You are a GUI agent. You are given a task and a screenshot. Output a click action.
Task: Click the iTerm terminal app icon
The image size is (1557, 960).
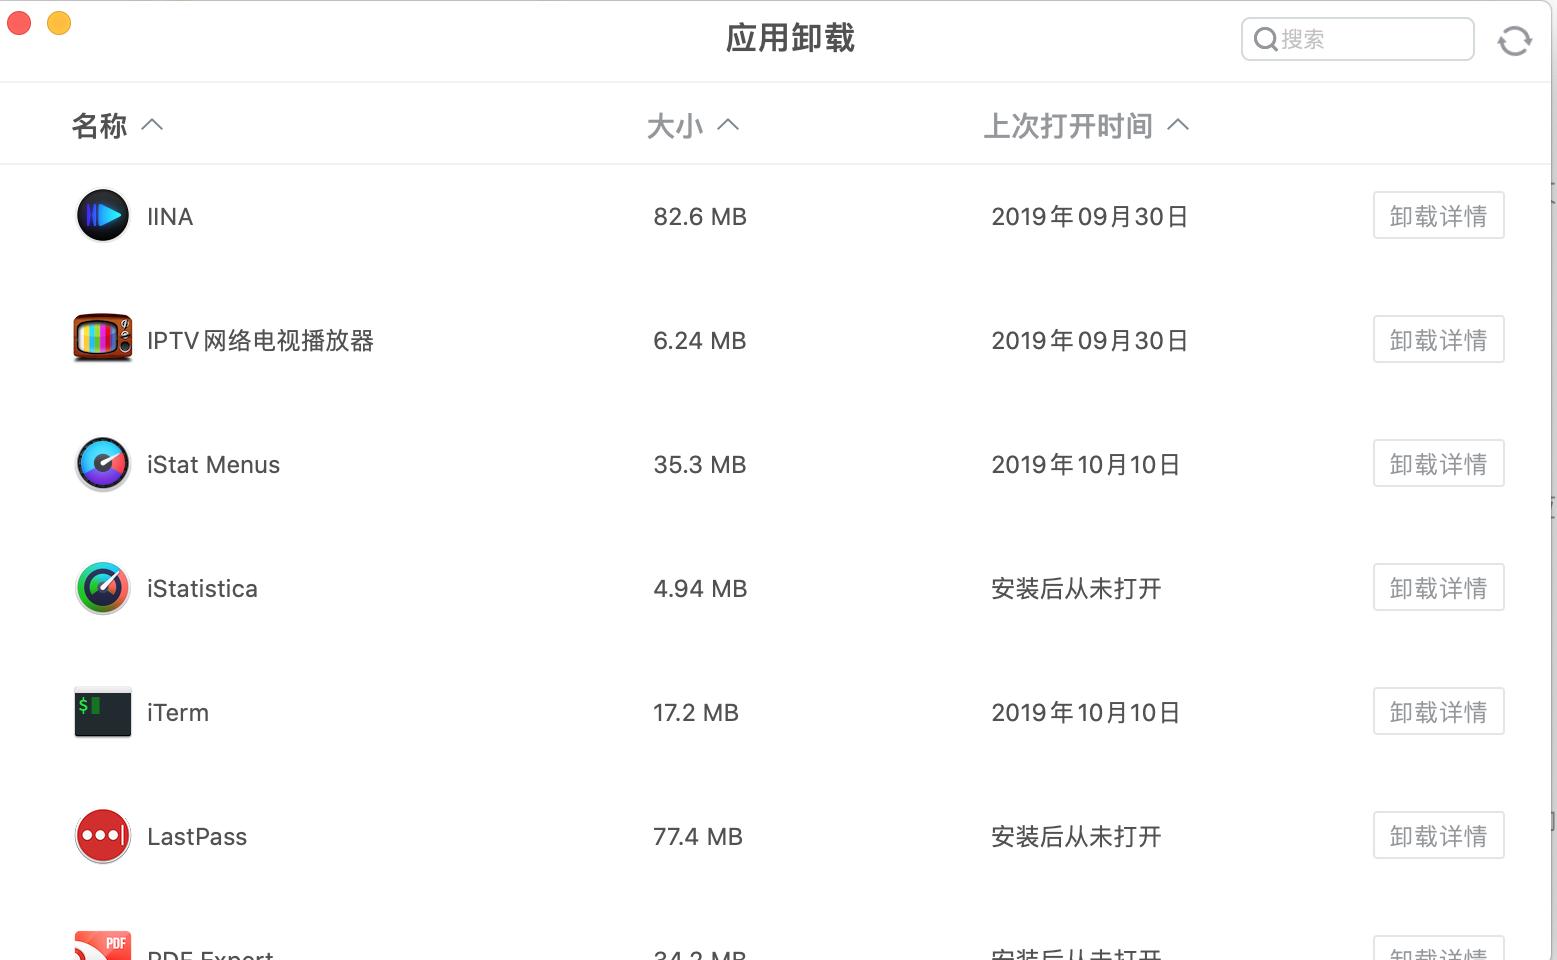pos(102,711)
